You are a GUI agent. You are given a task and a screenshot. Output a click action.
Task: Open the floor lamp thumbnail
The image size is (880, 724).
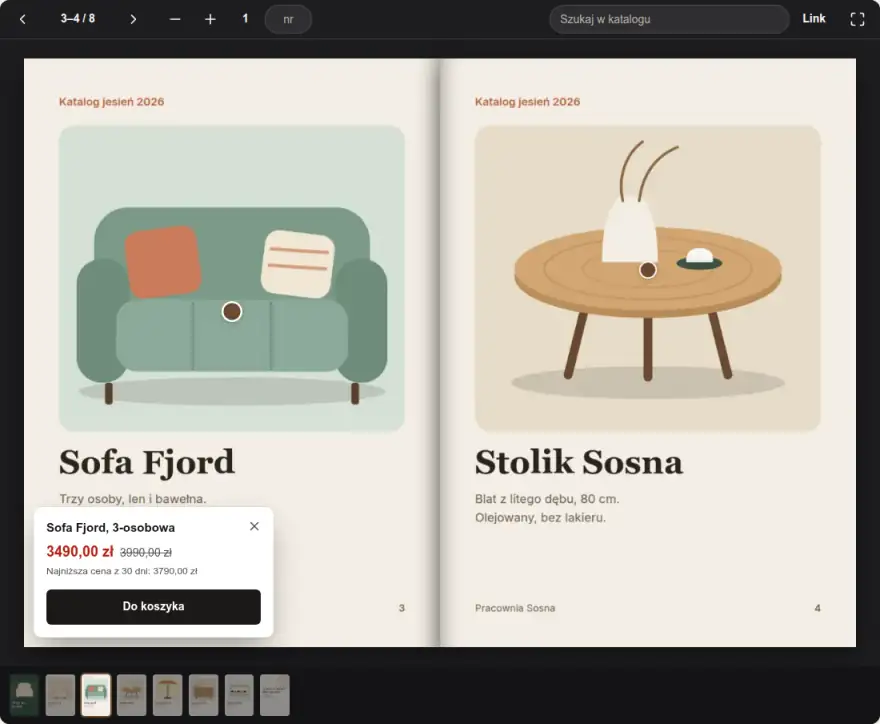click(x=168, y=695)
